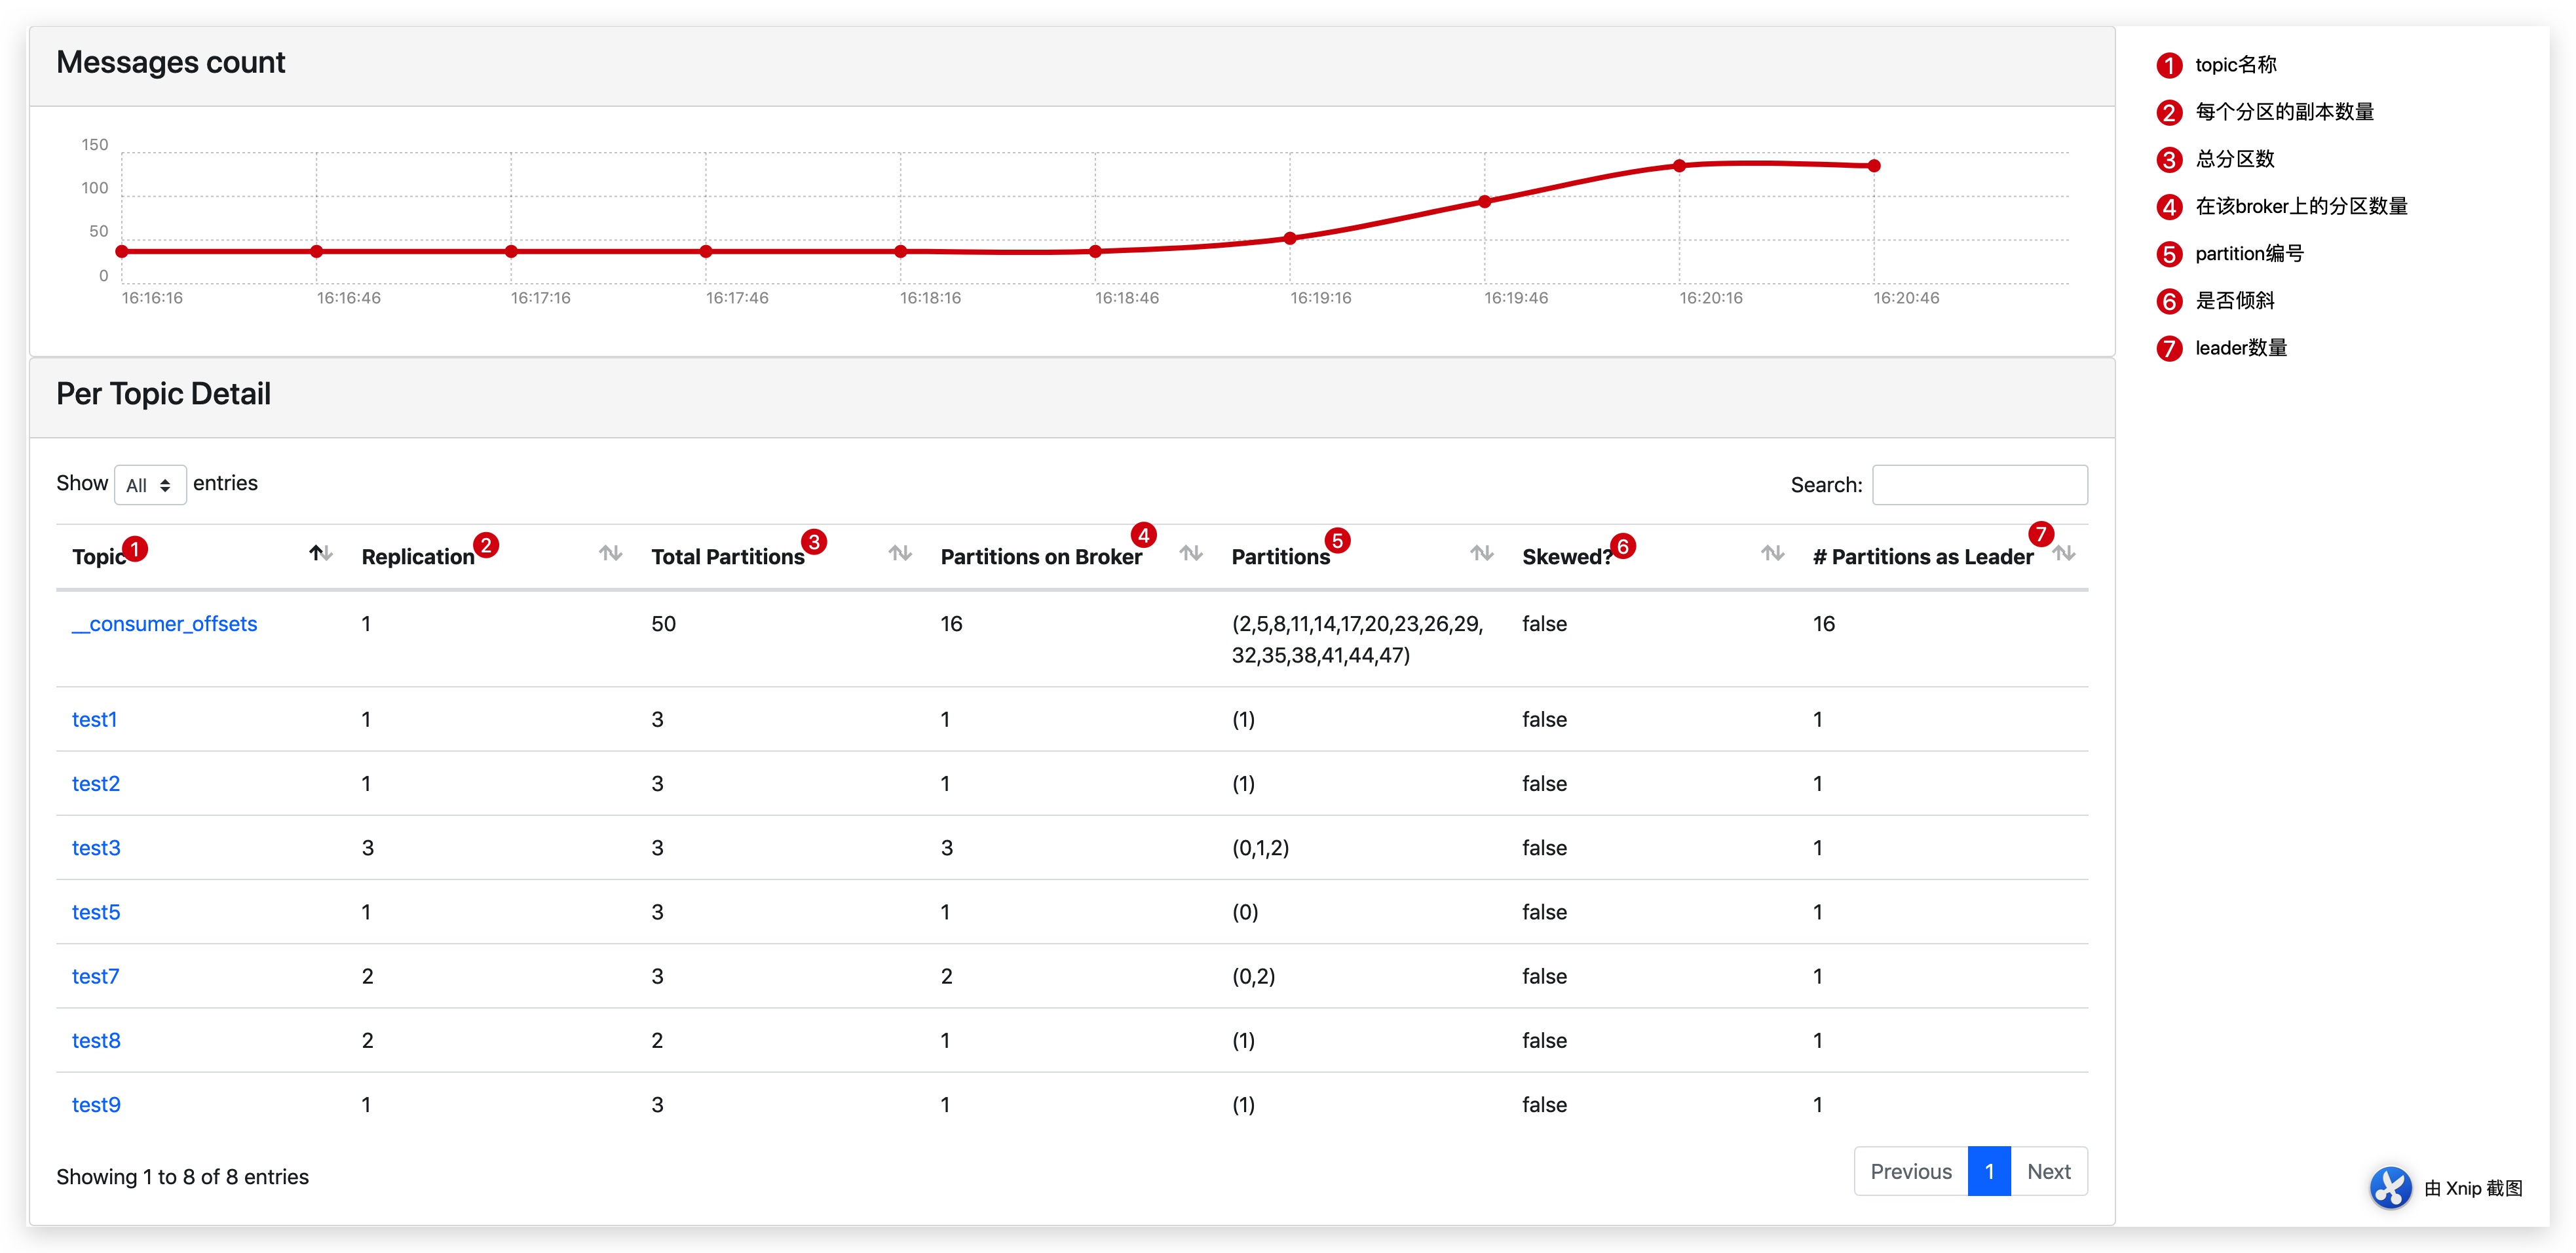The height and width of the screenshot is (1253, 2576).
Task: Click the Showing 1 to 8 entries text
Action: tap(182, 1177)
